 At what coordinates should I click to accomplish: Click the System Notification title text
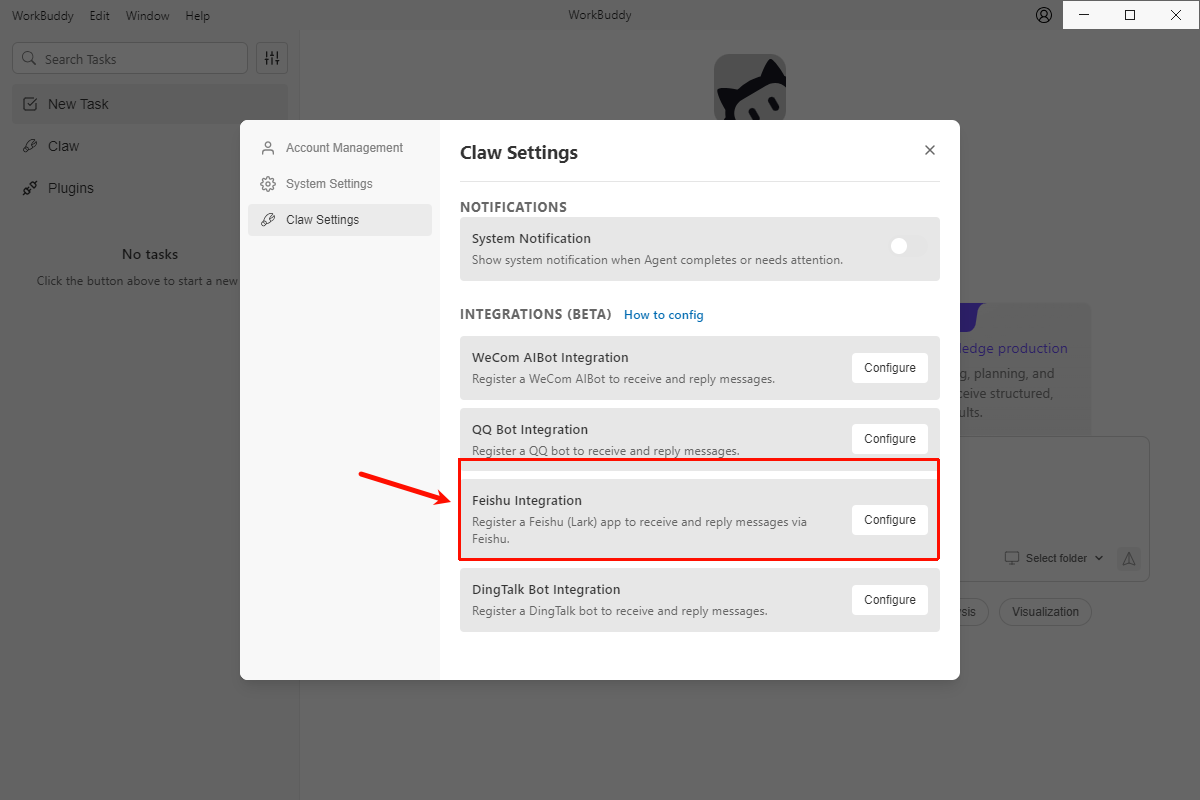531,239
